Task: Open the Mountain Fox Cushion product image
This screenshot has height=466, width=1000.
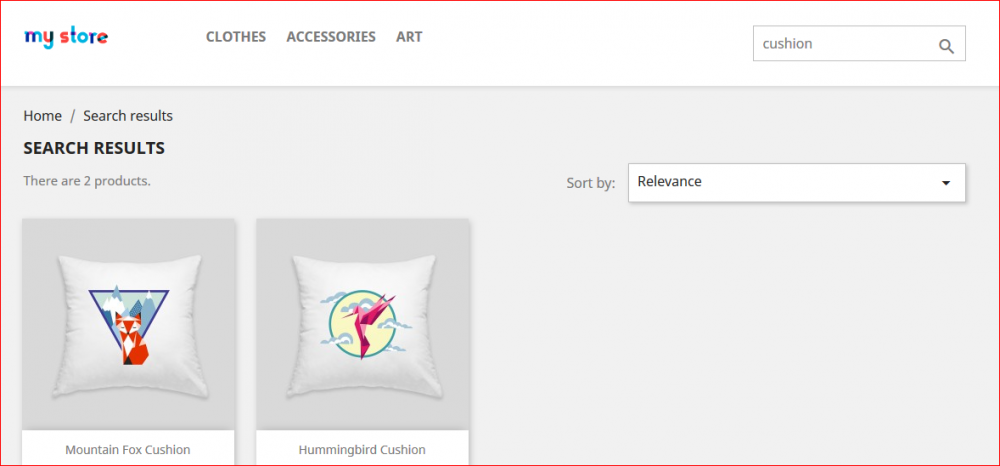Action: click(x=129, y=324)
